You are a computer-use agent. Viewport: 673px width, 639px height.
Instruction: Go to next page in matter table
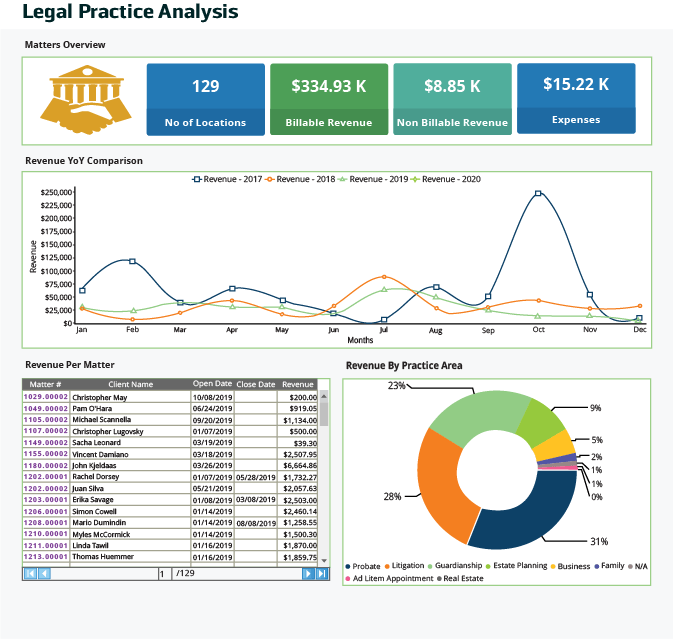pos(308,574)
